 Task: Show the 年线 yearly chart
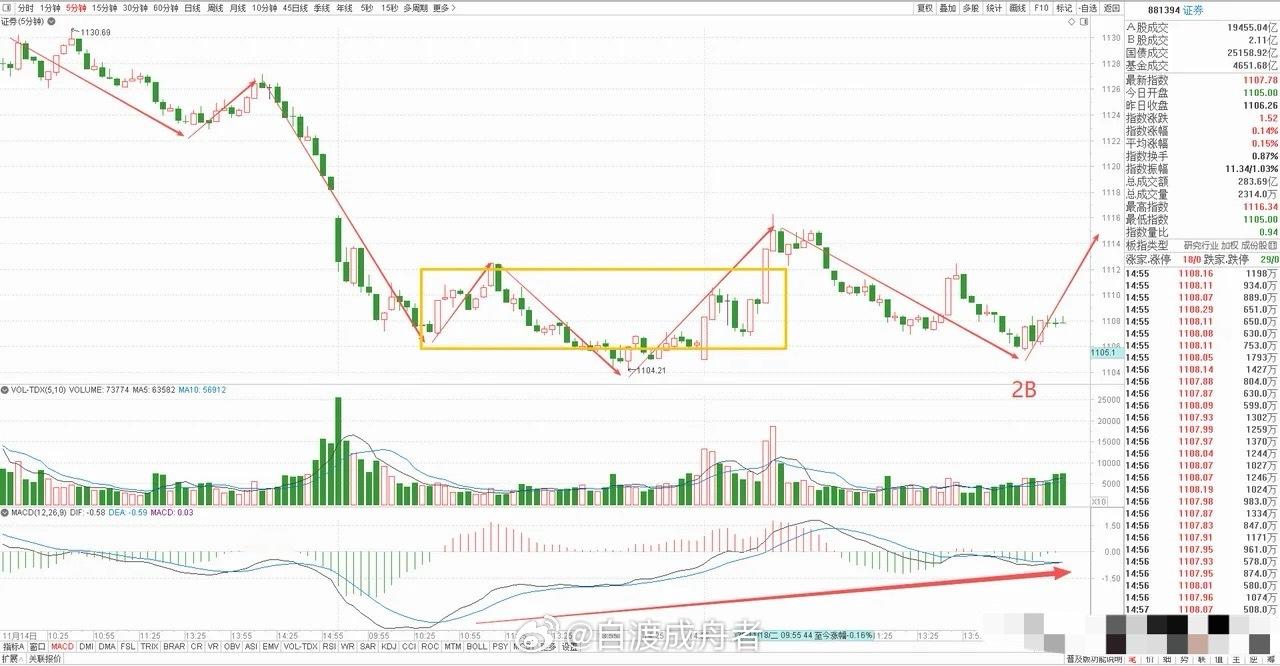pyautogui.click(x=344, y=8)
